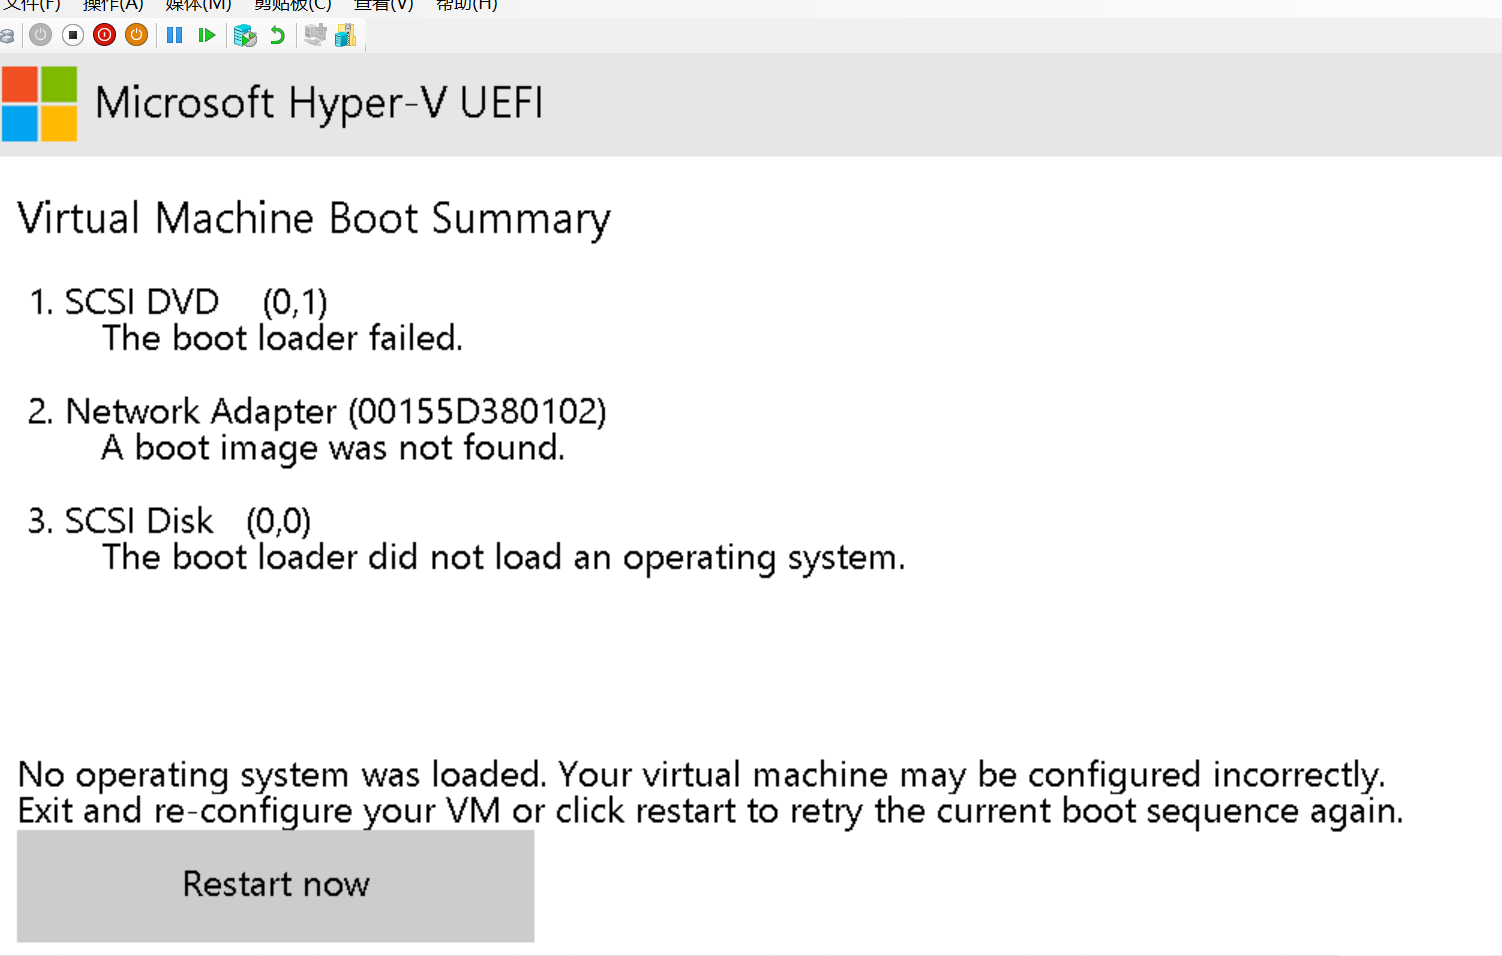Image resolution: width=1502 pixels, height=956 pixels.
Task: Click the Microsoft logo in UEFI header
Action: click(40, 104)
